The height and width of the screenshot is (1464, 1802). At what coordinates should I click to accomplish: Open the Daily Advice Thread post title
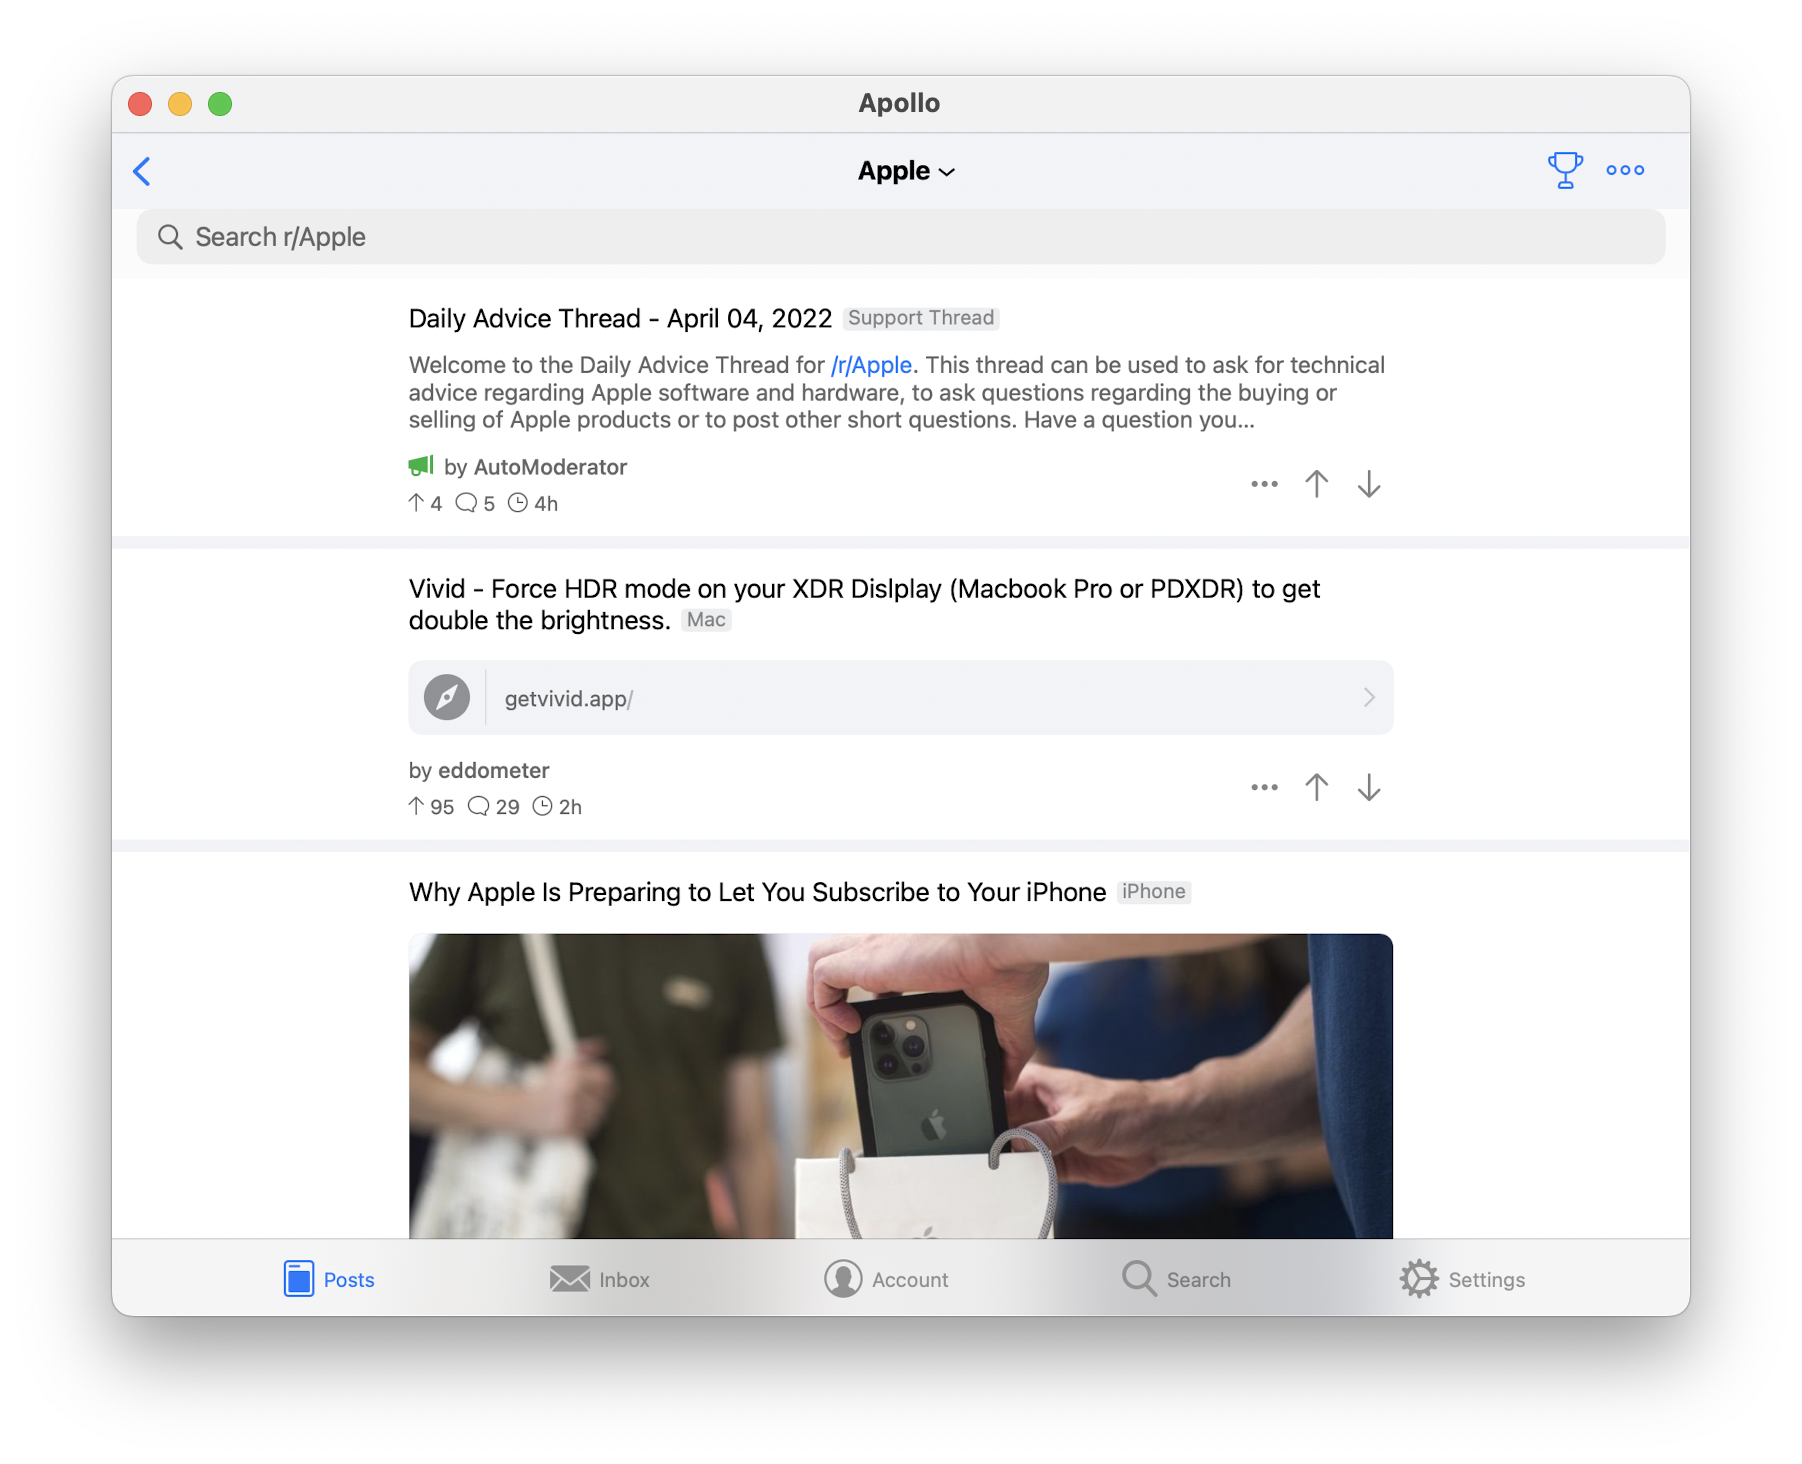coord(620,318)
